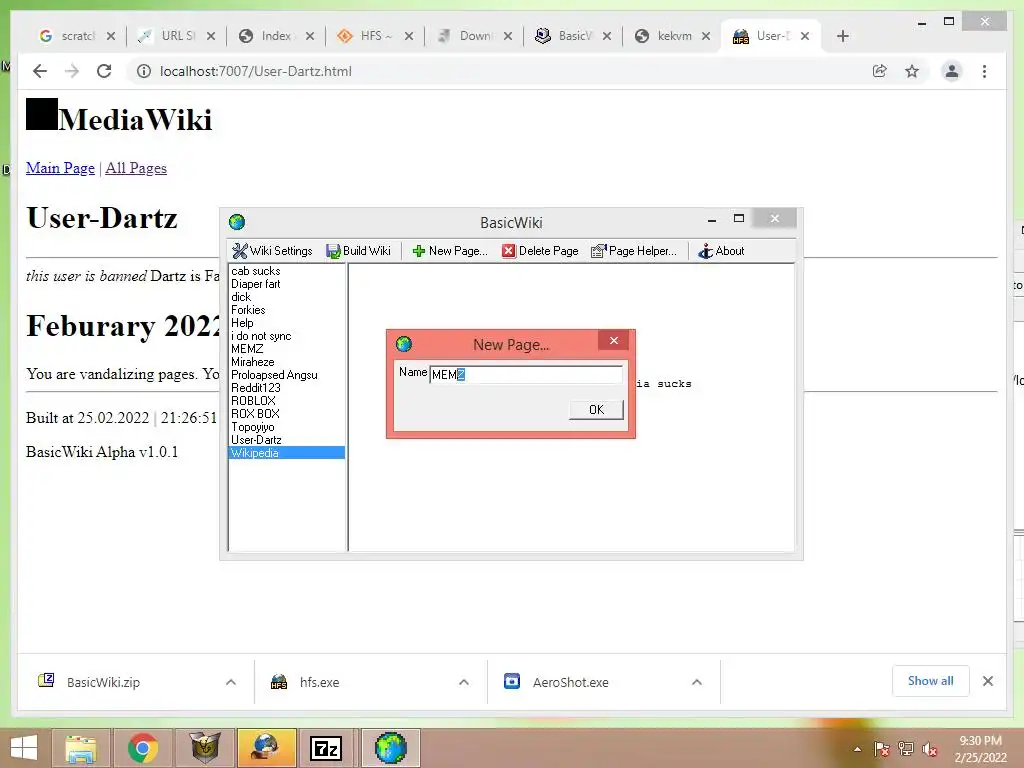The height and width of the screenshot is (768, 1024).
Task: Expand options for AeroShot.exe download
Action: click(697, 682)
